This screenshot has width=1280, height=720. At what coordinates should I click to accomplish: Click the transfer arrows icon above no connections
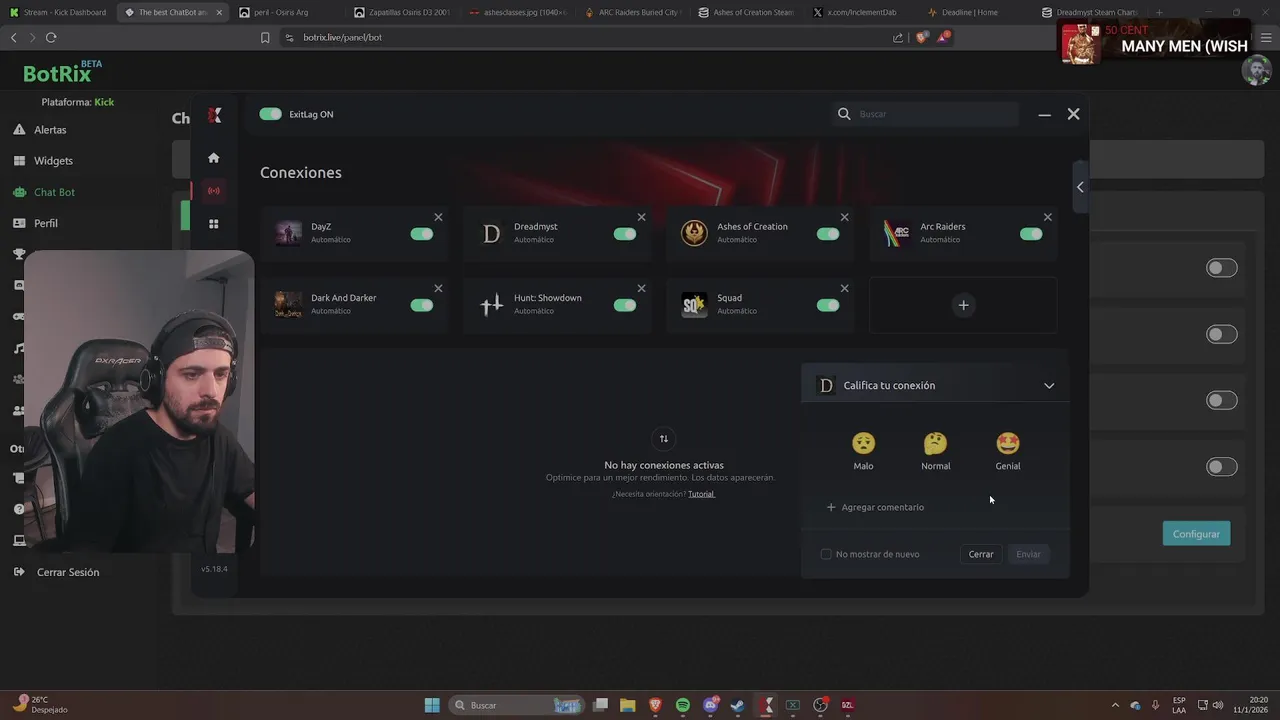663,438
